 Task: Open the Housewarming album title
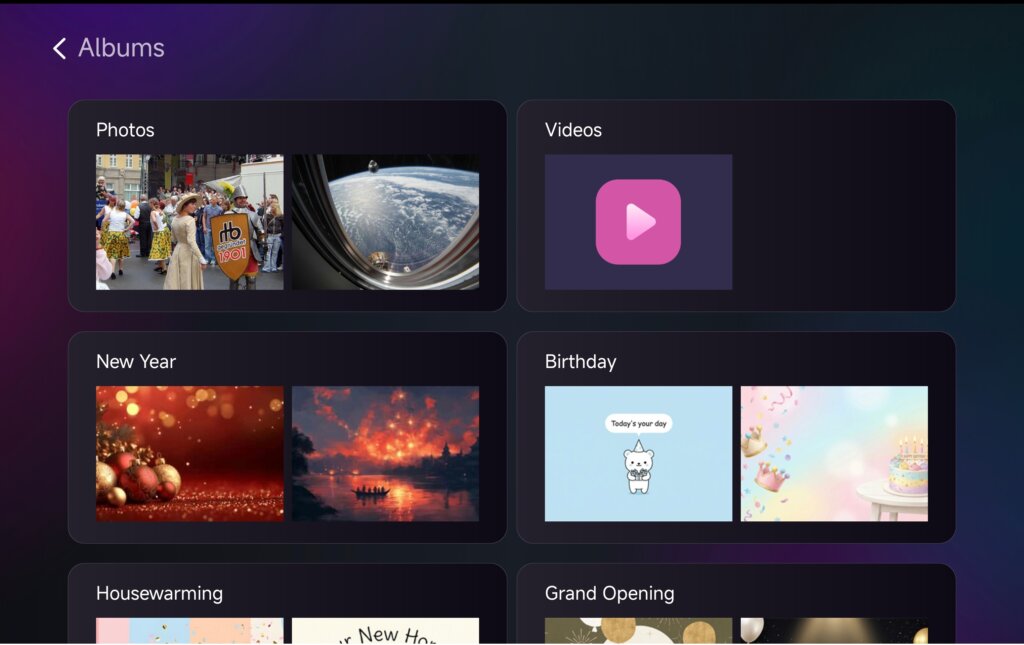[x=159, y=593]
